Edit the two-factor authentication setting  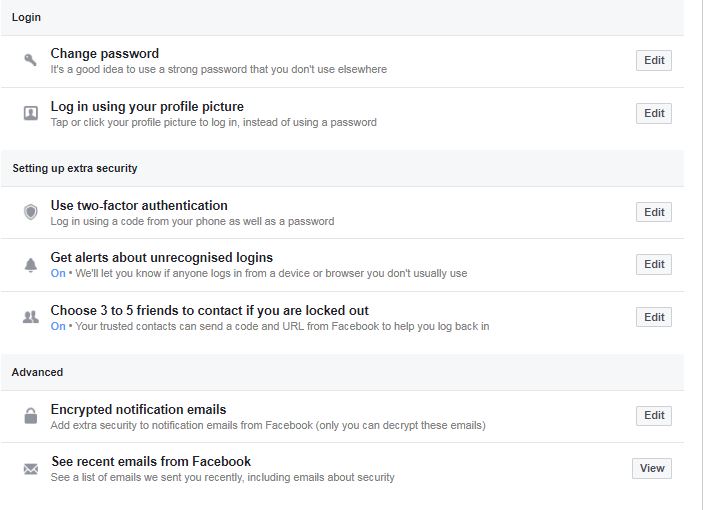point(654,212)
